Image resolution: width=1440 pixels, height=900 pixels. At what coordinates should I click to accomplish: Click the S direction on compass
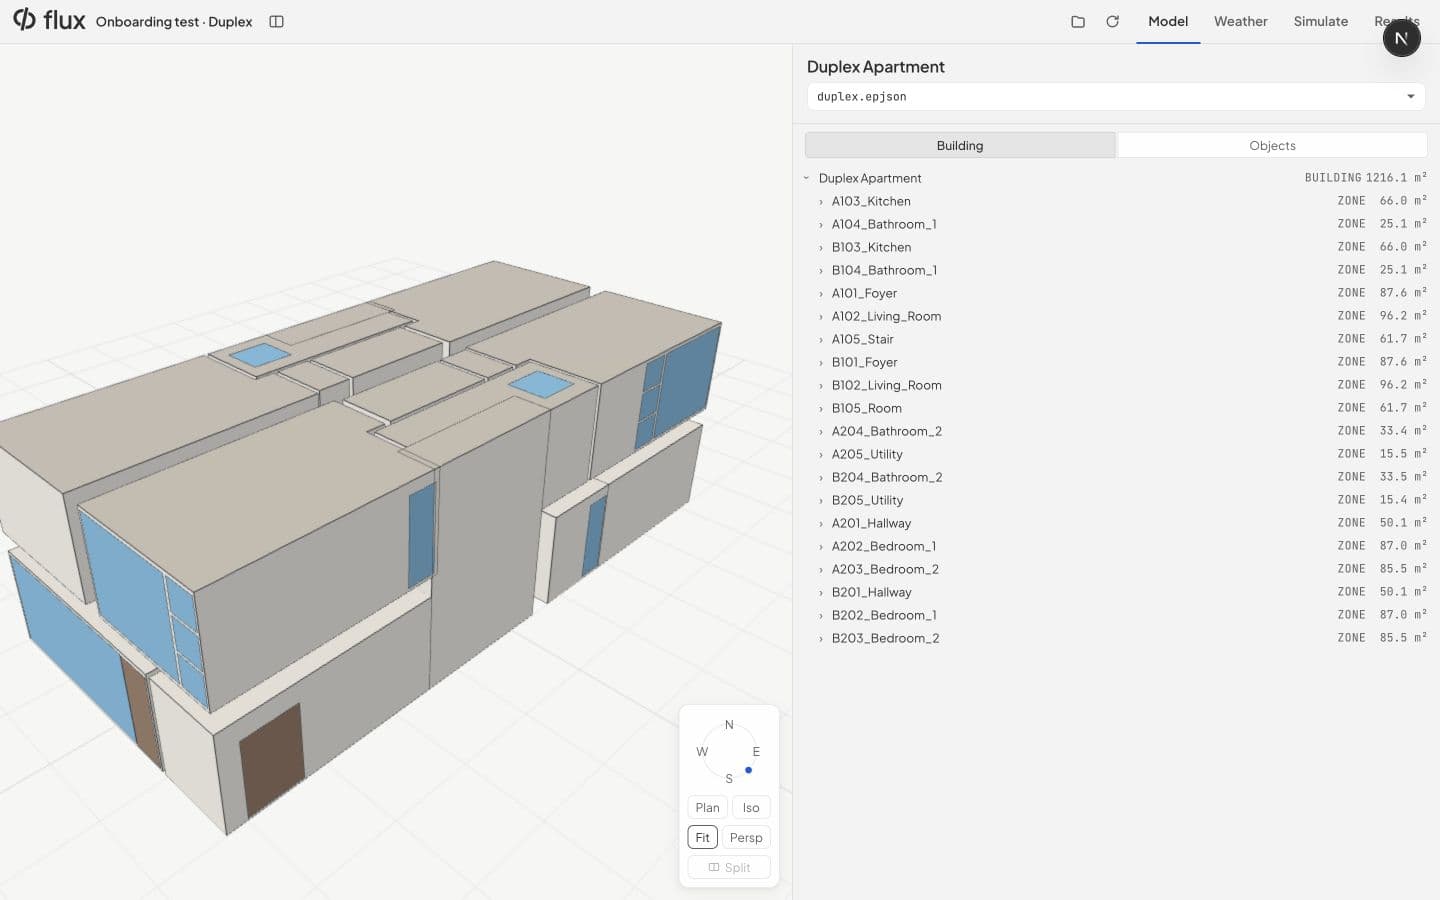pos(729,778)
